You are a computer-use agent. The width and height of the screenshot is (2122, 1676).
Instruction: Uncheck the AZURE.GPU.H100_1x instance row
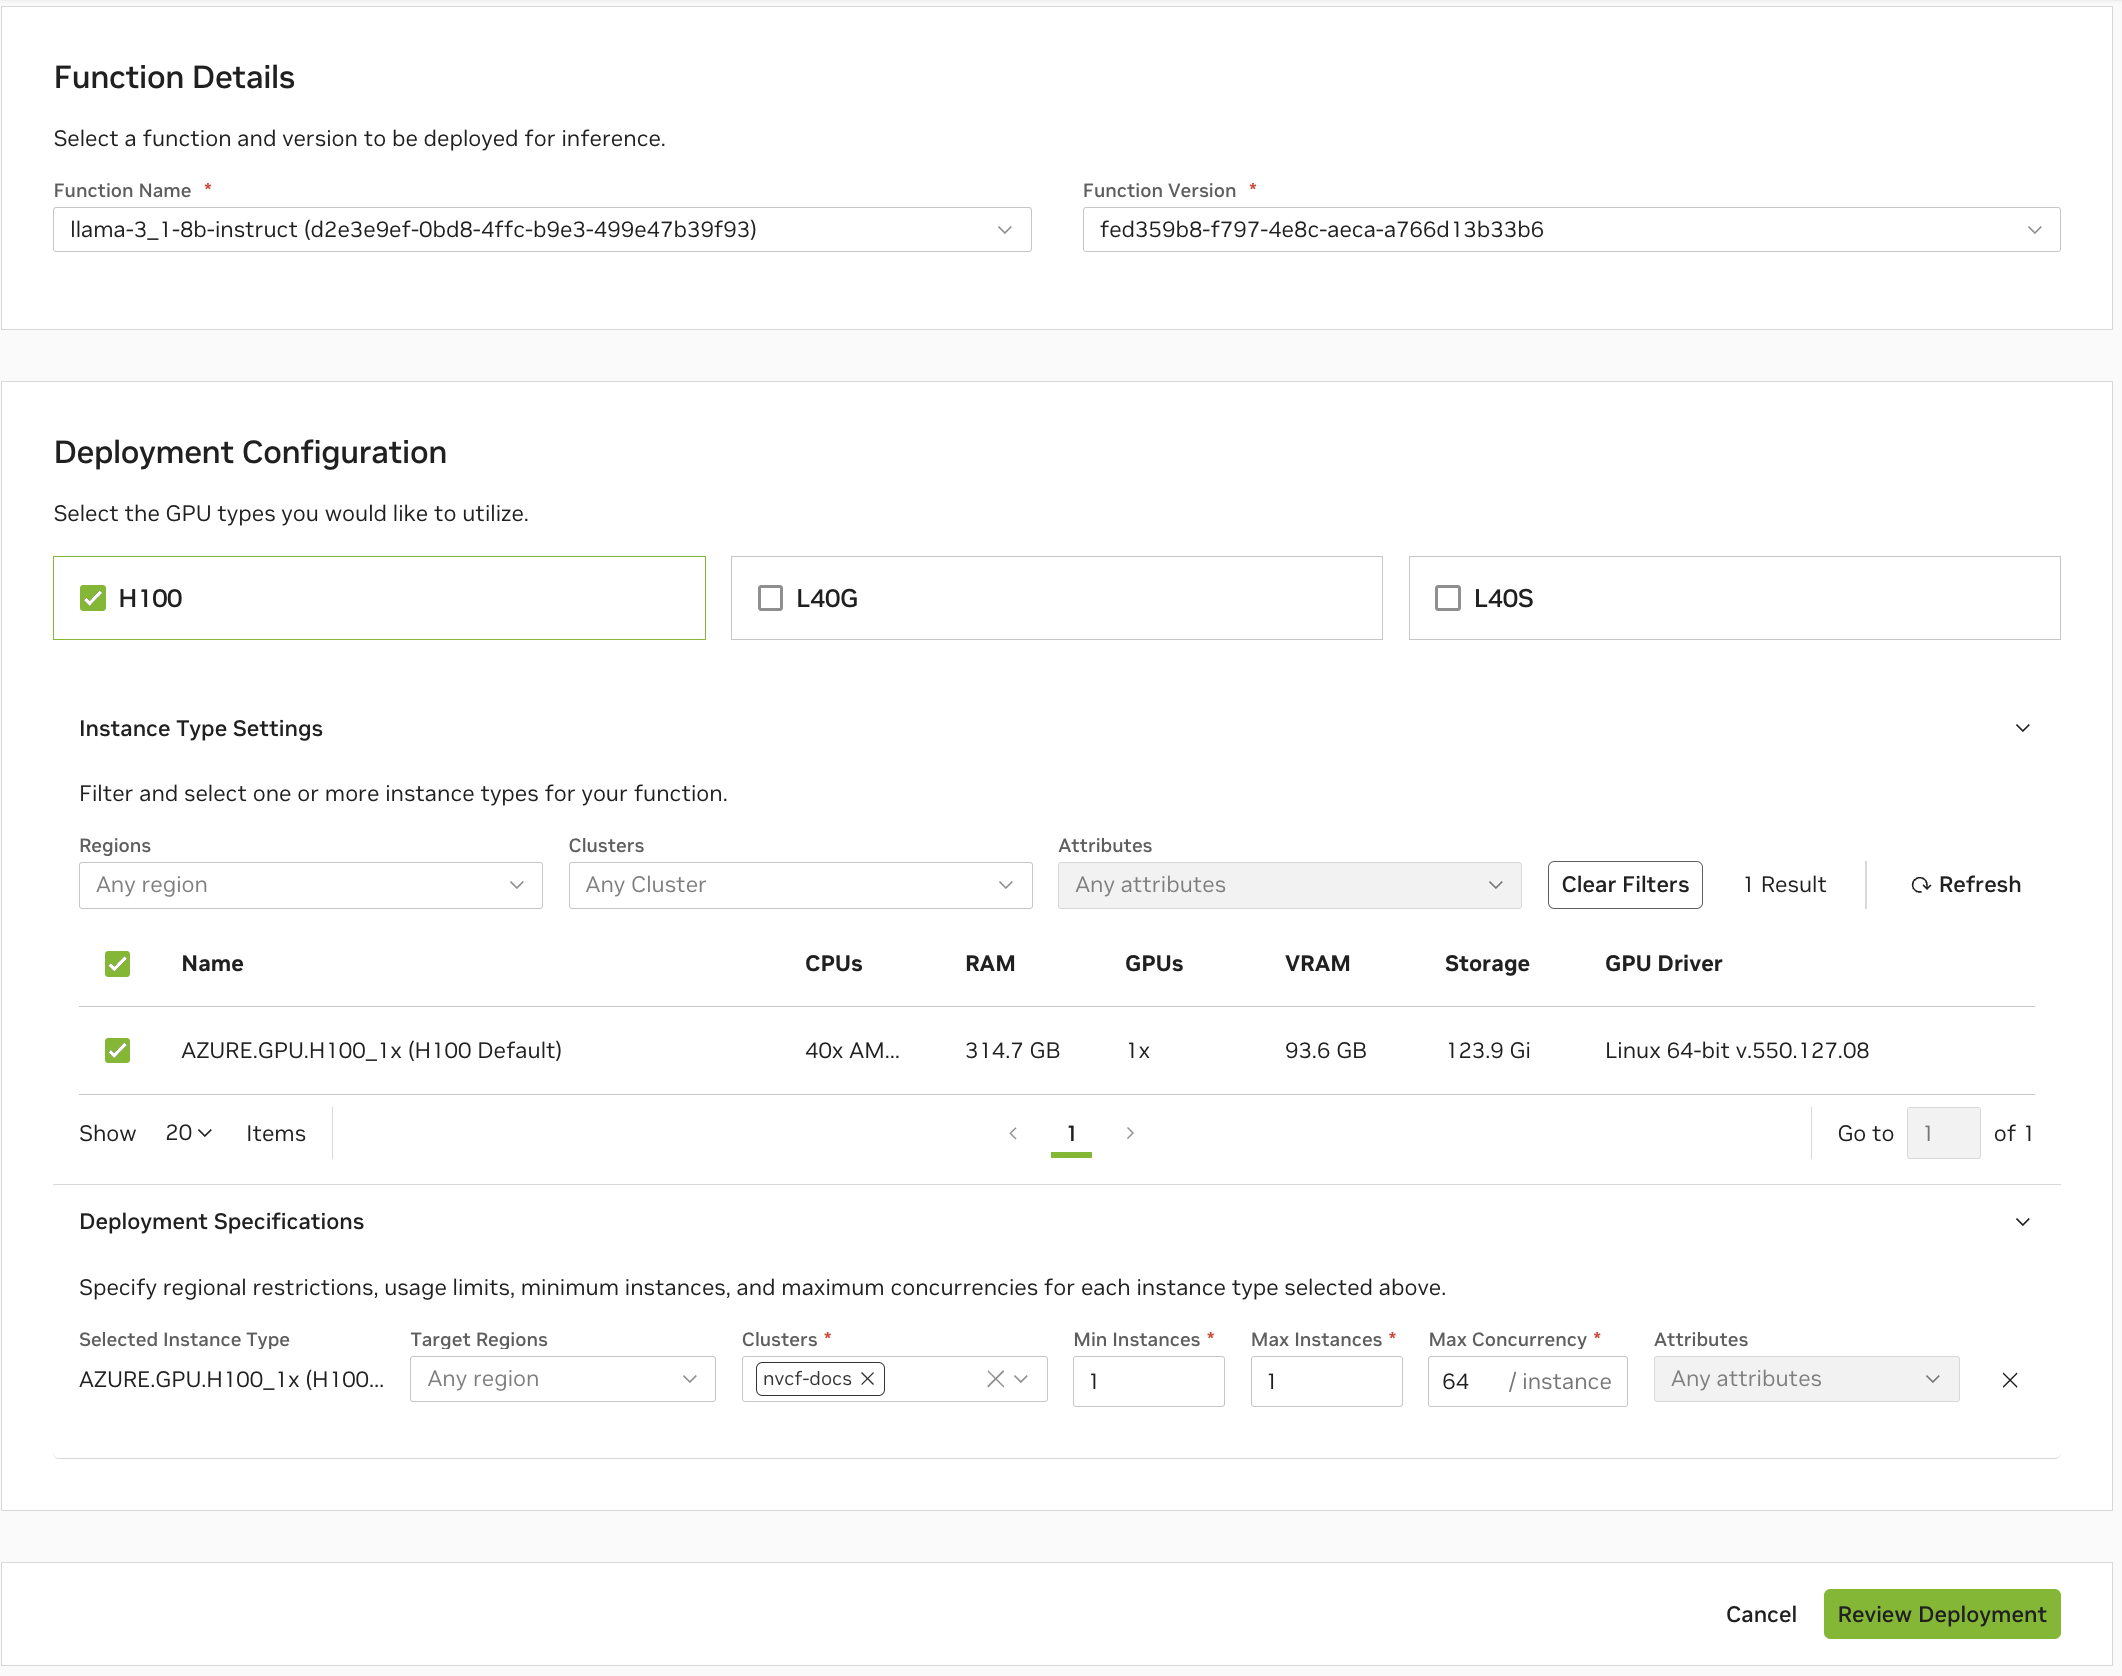117,1050
